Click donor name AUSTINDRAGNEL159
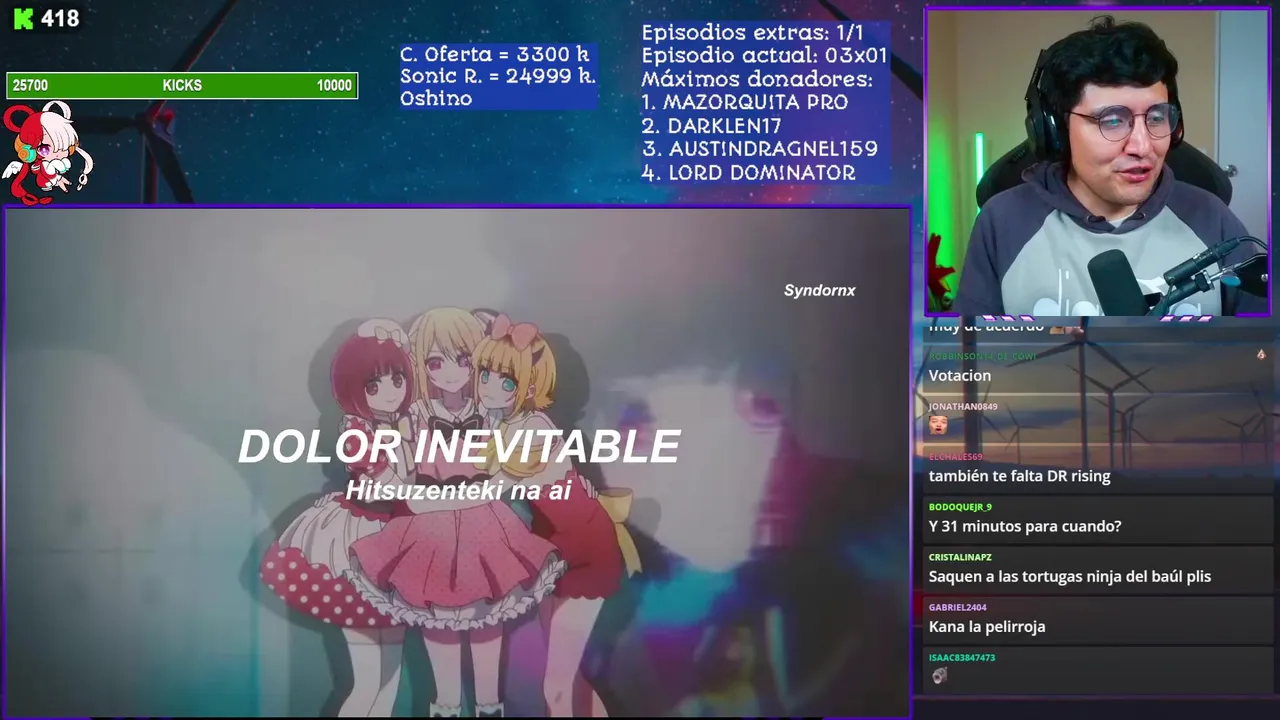 point(773,149)
